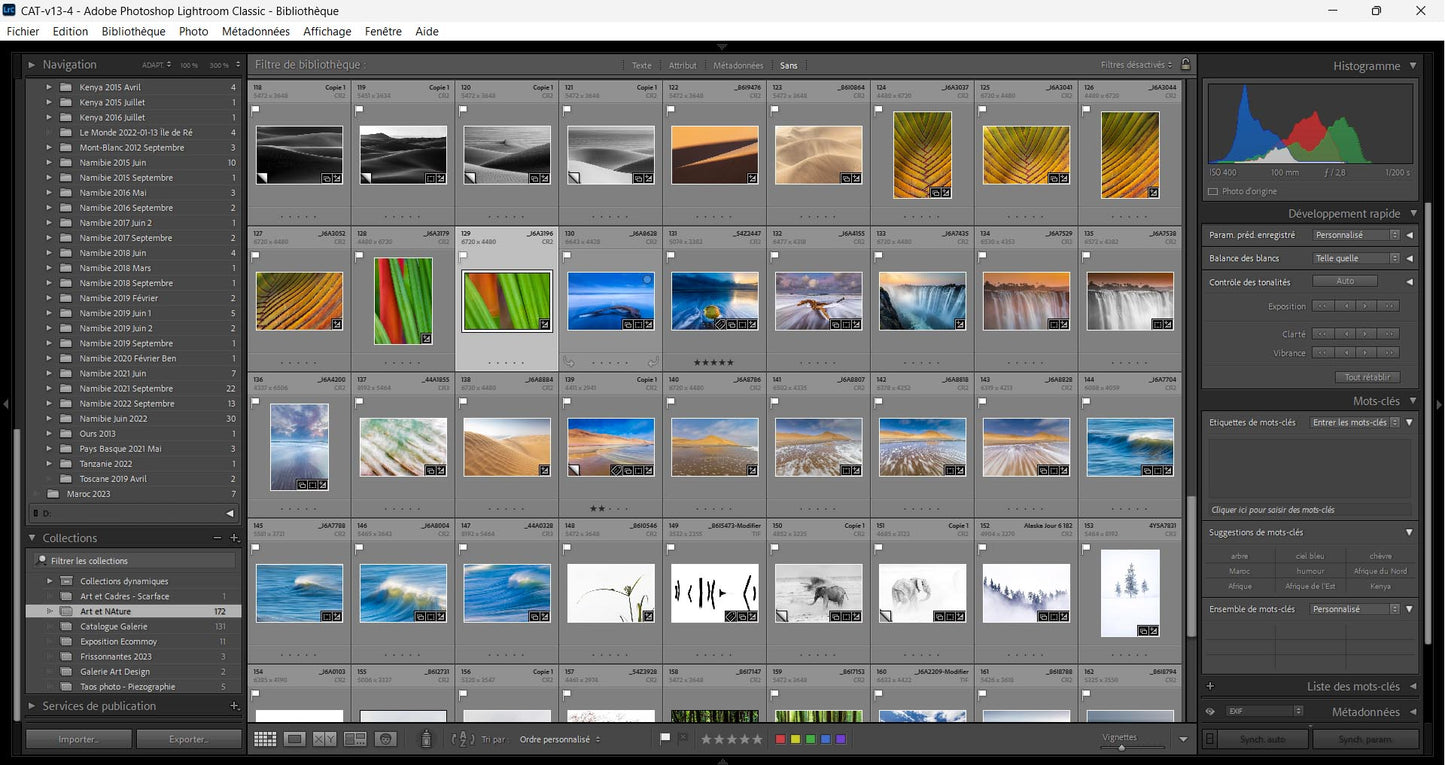
Task: Enable the filter lock next to Filtres désactivés
Action: [1185, 64]
